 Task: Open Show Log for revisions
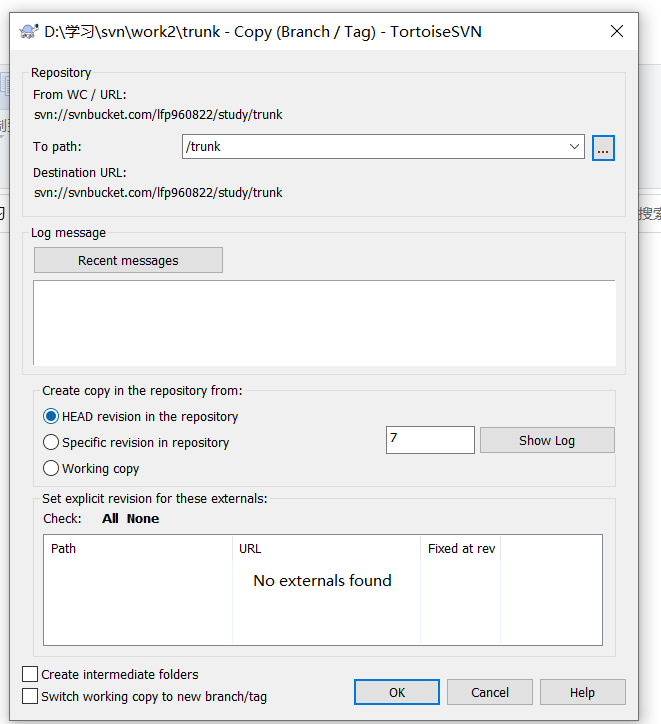[x=547, y=440]
